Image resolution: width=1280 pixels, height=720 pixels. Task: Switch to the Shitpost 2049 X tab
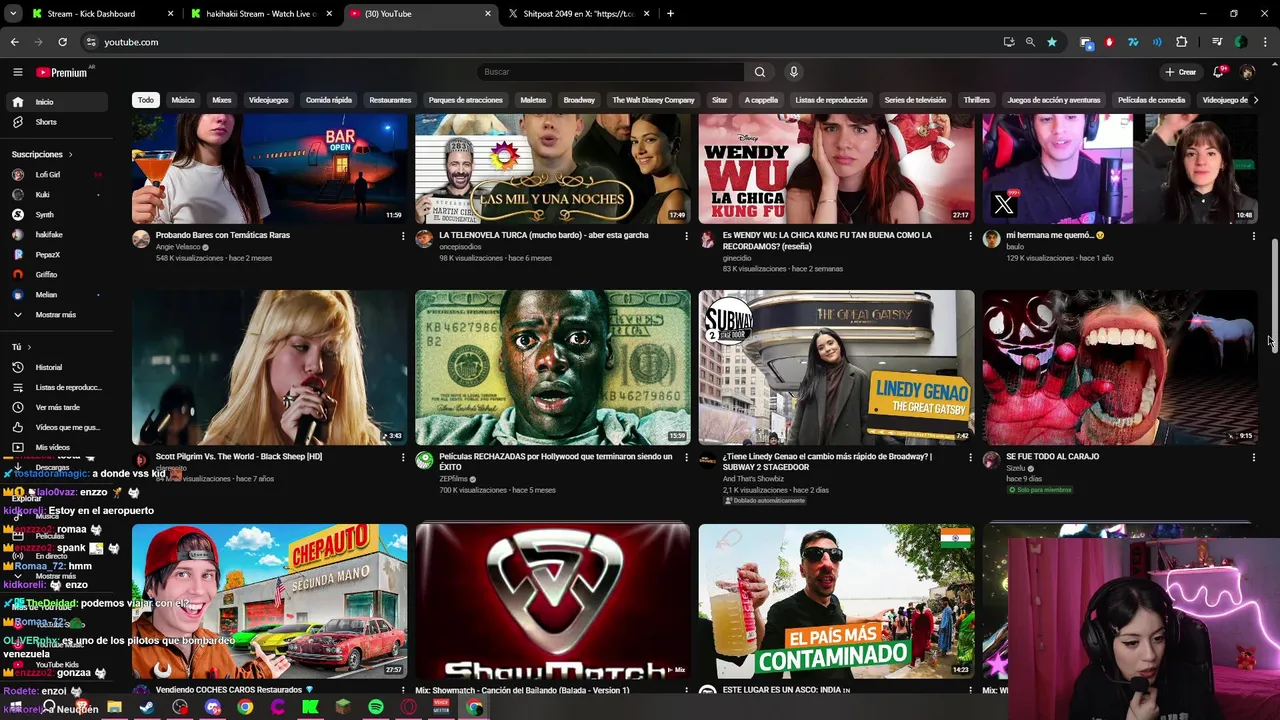[577, 14]
